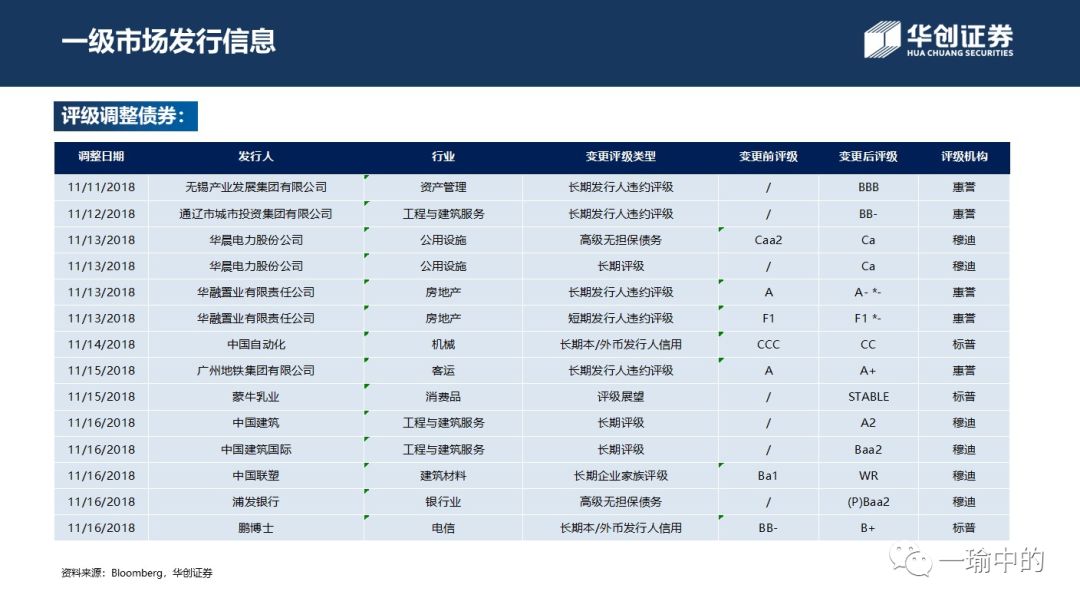Select the CC new rating cell
Image resolution: width=1080 pixels, height=608 pixels.
[x=868, y=344]
